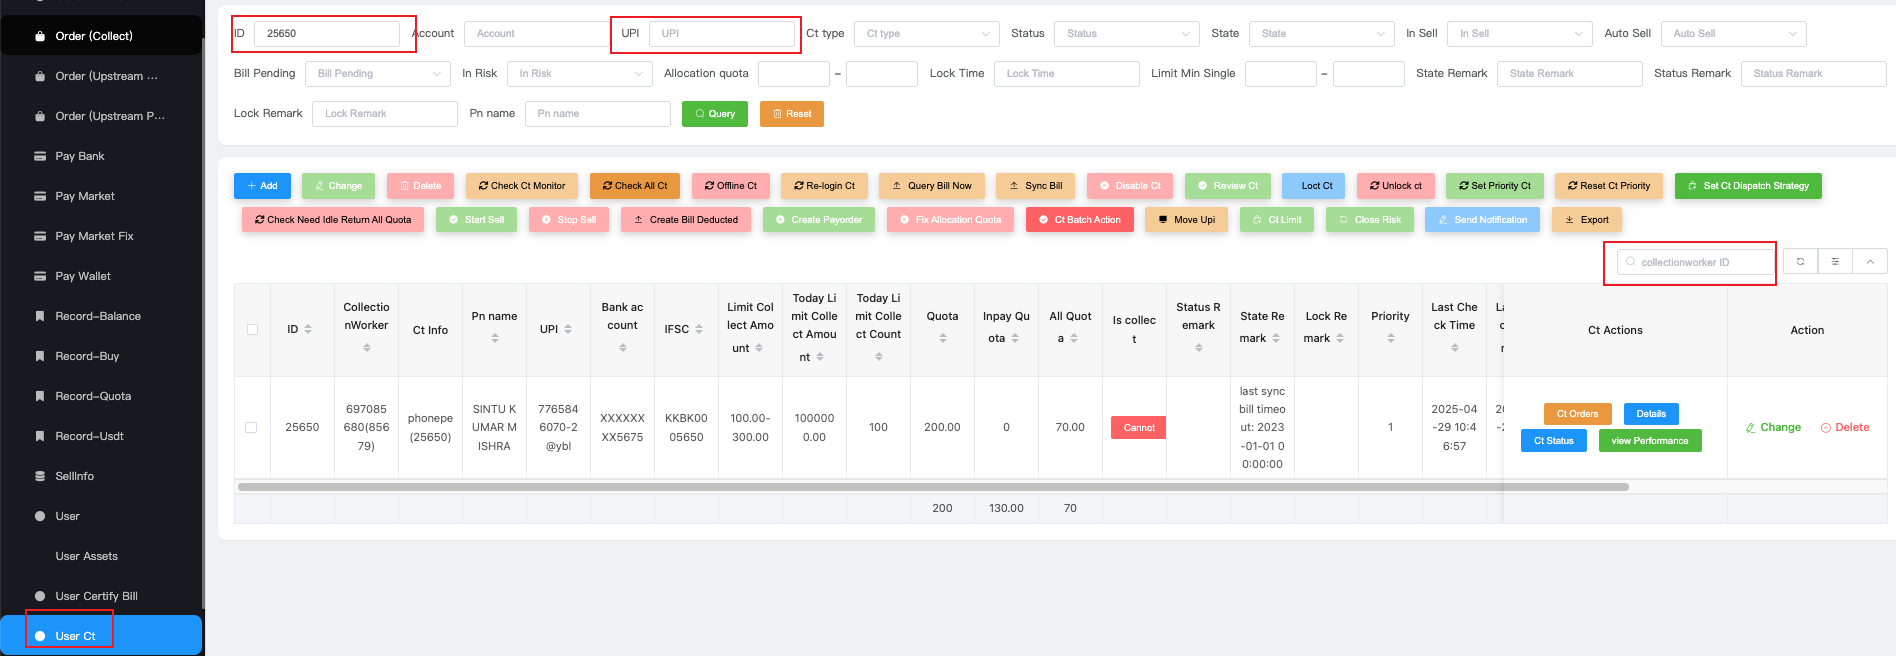Collapse the search panel with the up chevron

coord(1870,262)
